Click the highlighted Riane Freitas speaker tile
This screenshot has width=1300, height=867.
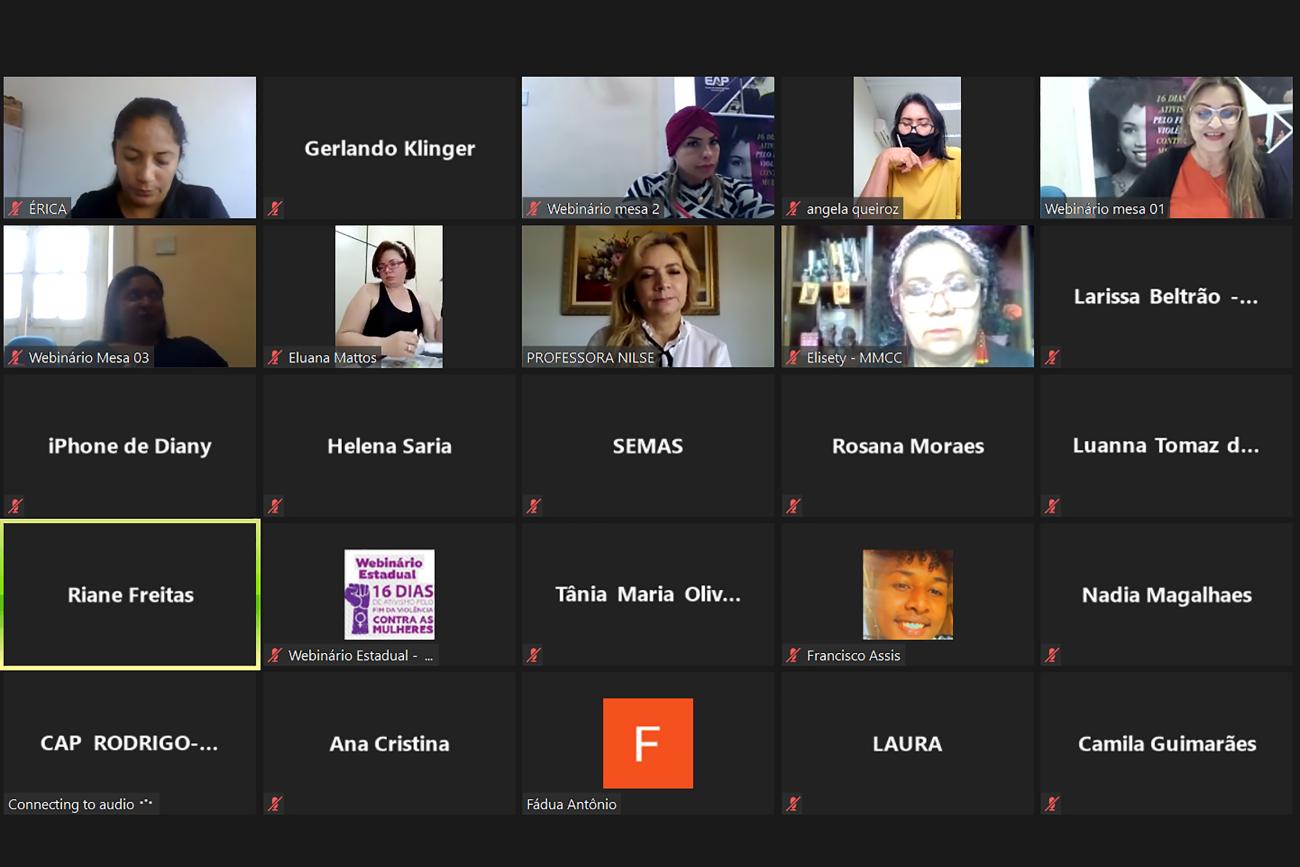tap(130, 594)
